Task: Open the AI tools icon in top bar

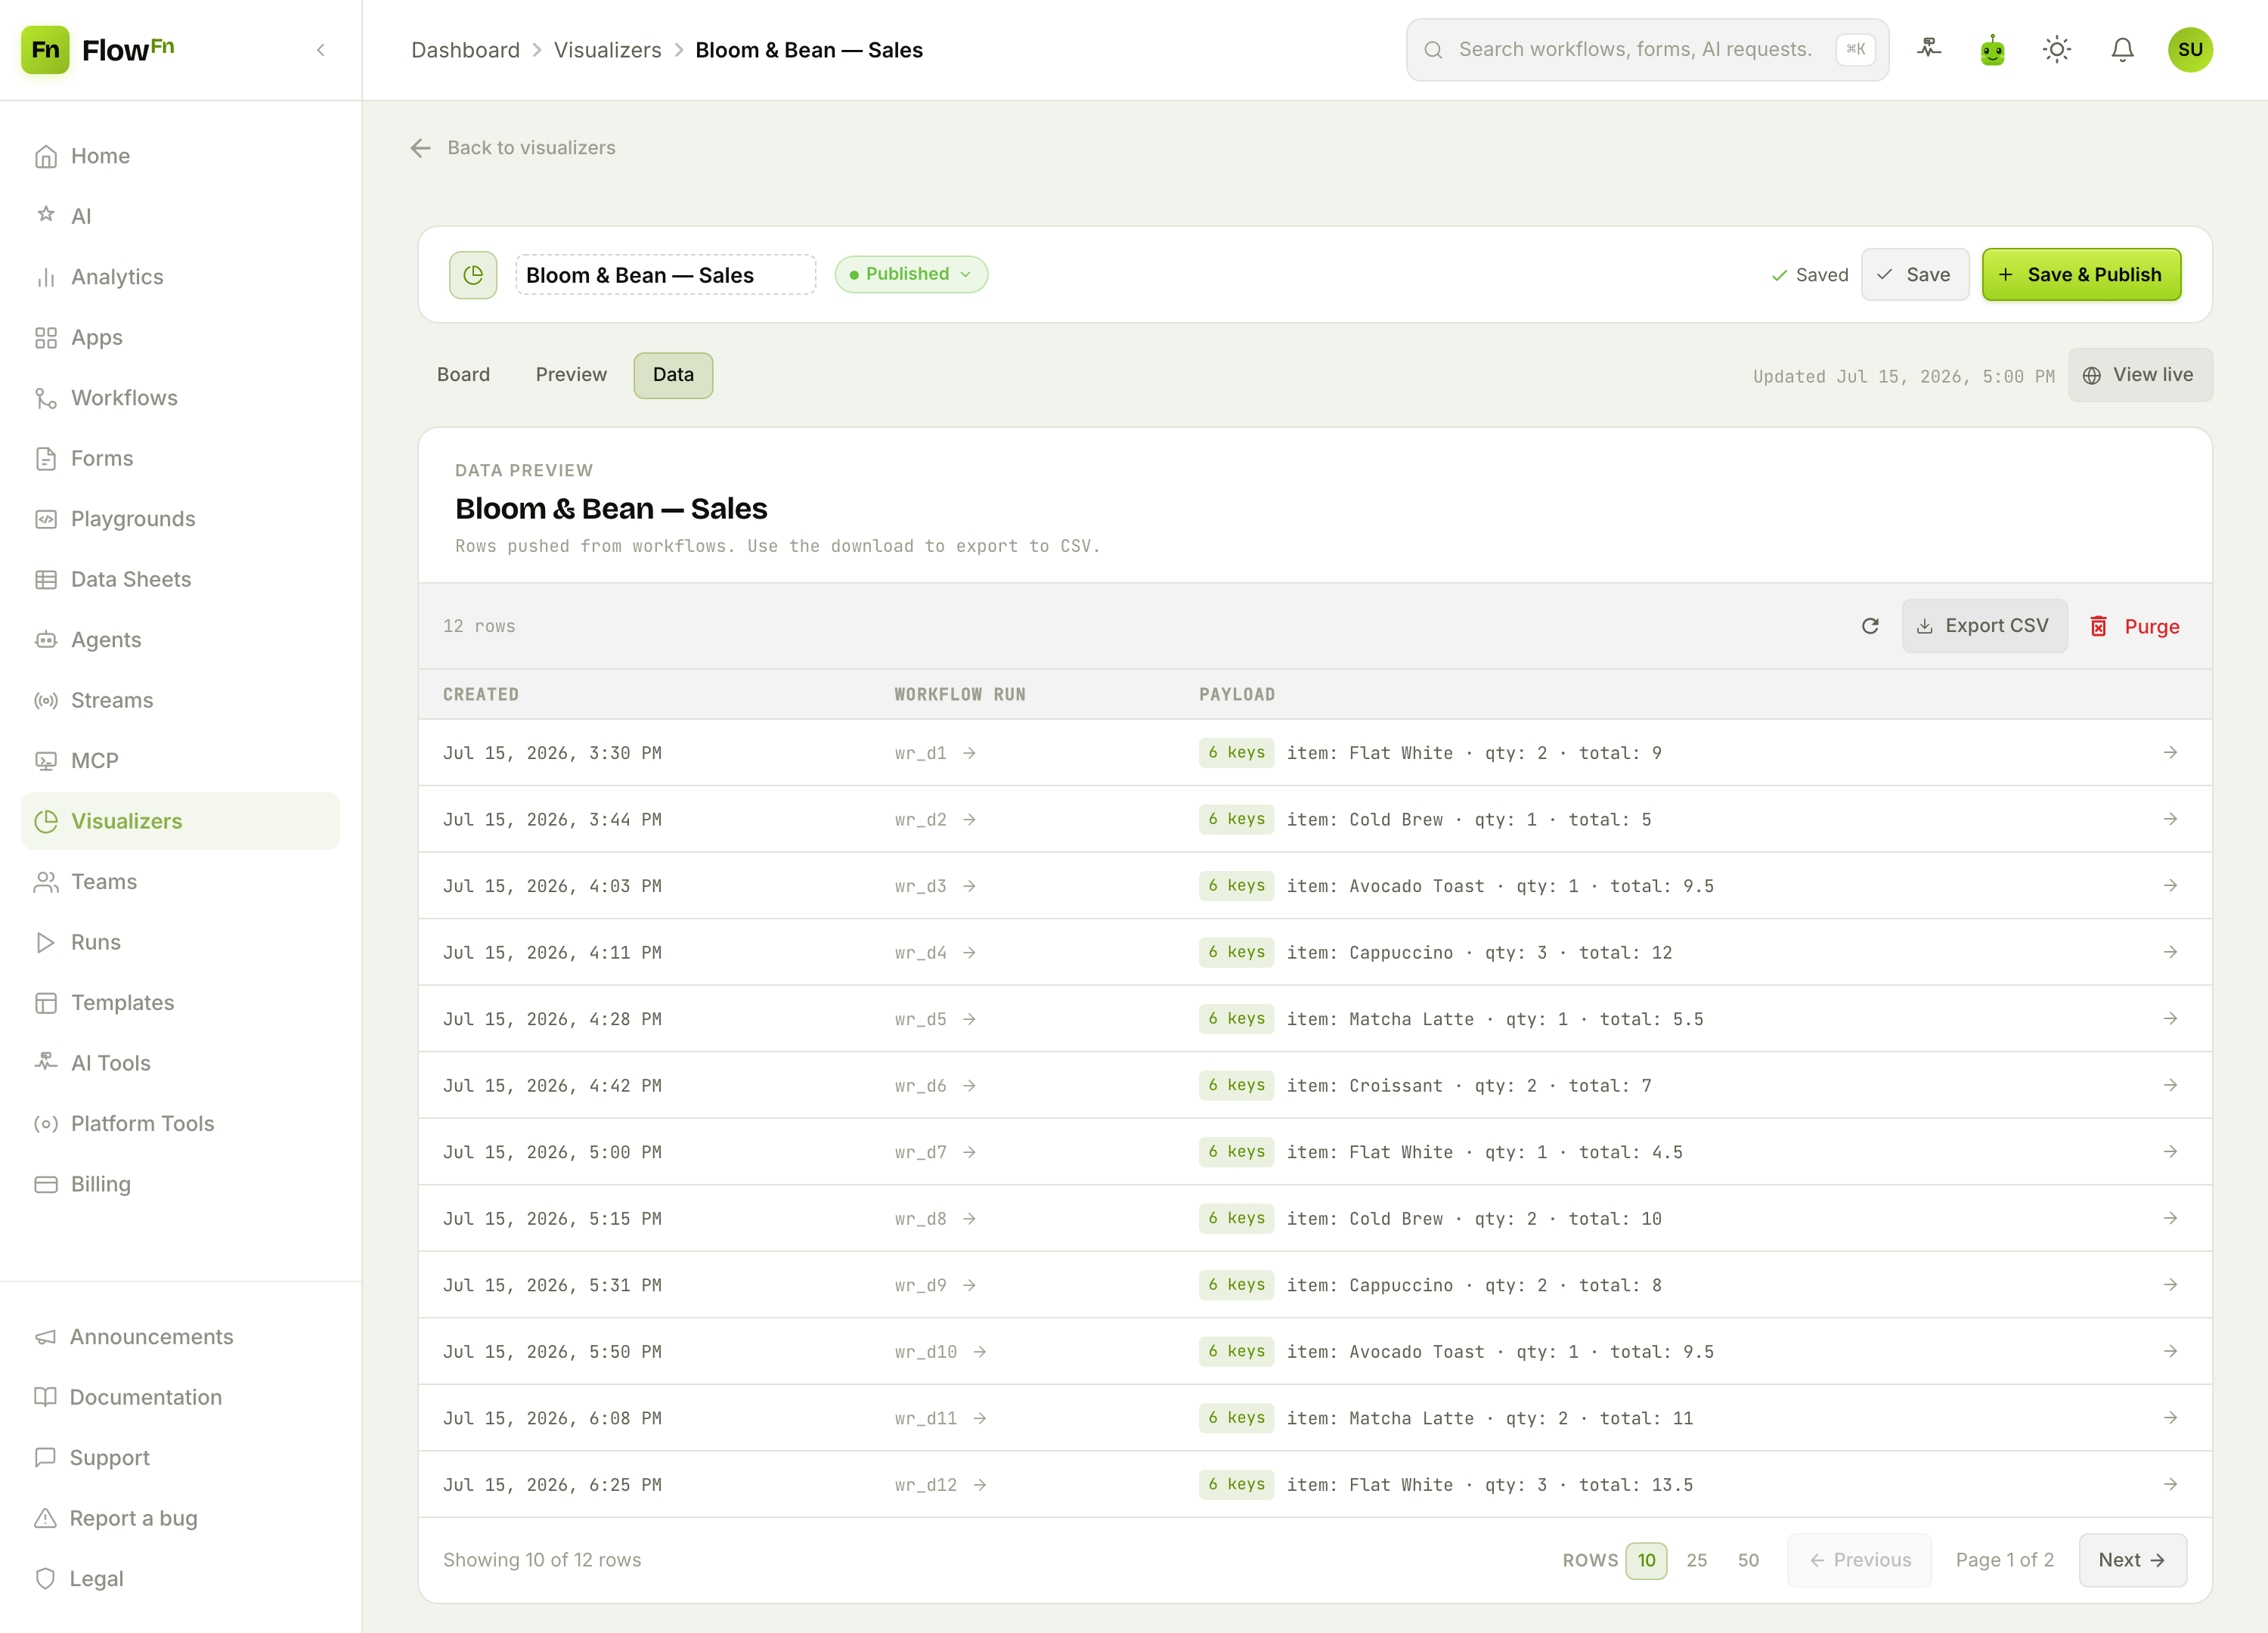Action: coord(1929,49)
